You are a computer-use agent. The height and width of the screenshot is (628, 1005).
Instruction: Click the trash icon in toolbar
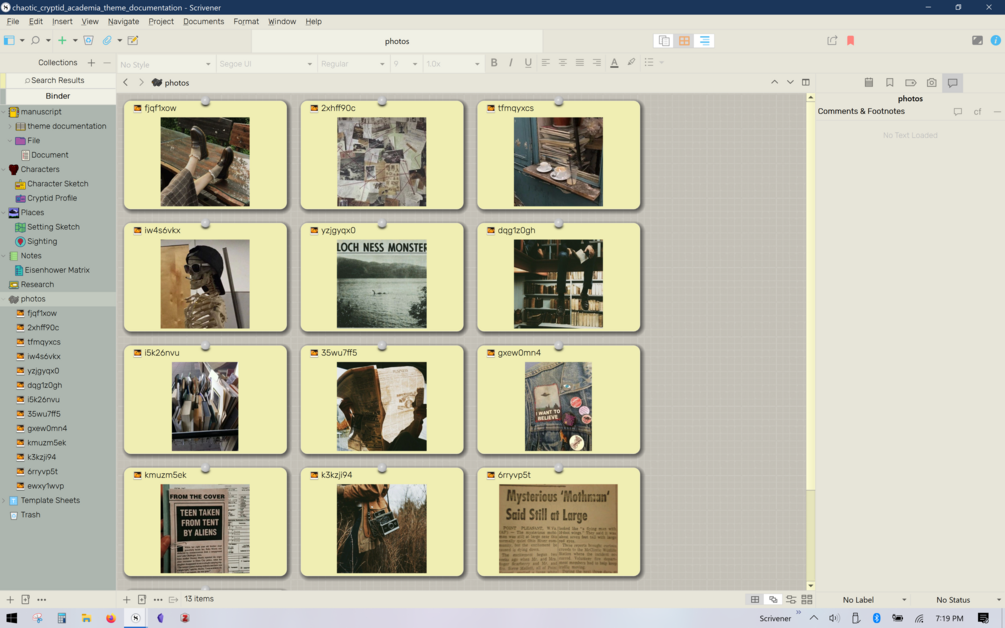pyautogui.click(x=88, y=40)
